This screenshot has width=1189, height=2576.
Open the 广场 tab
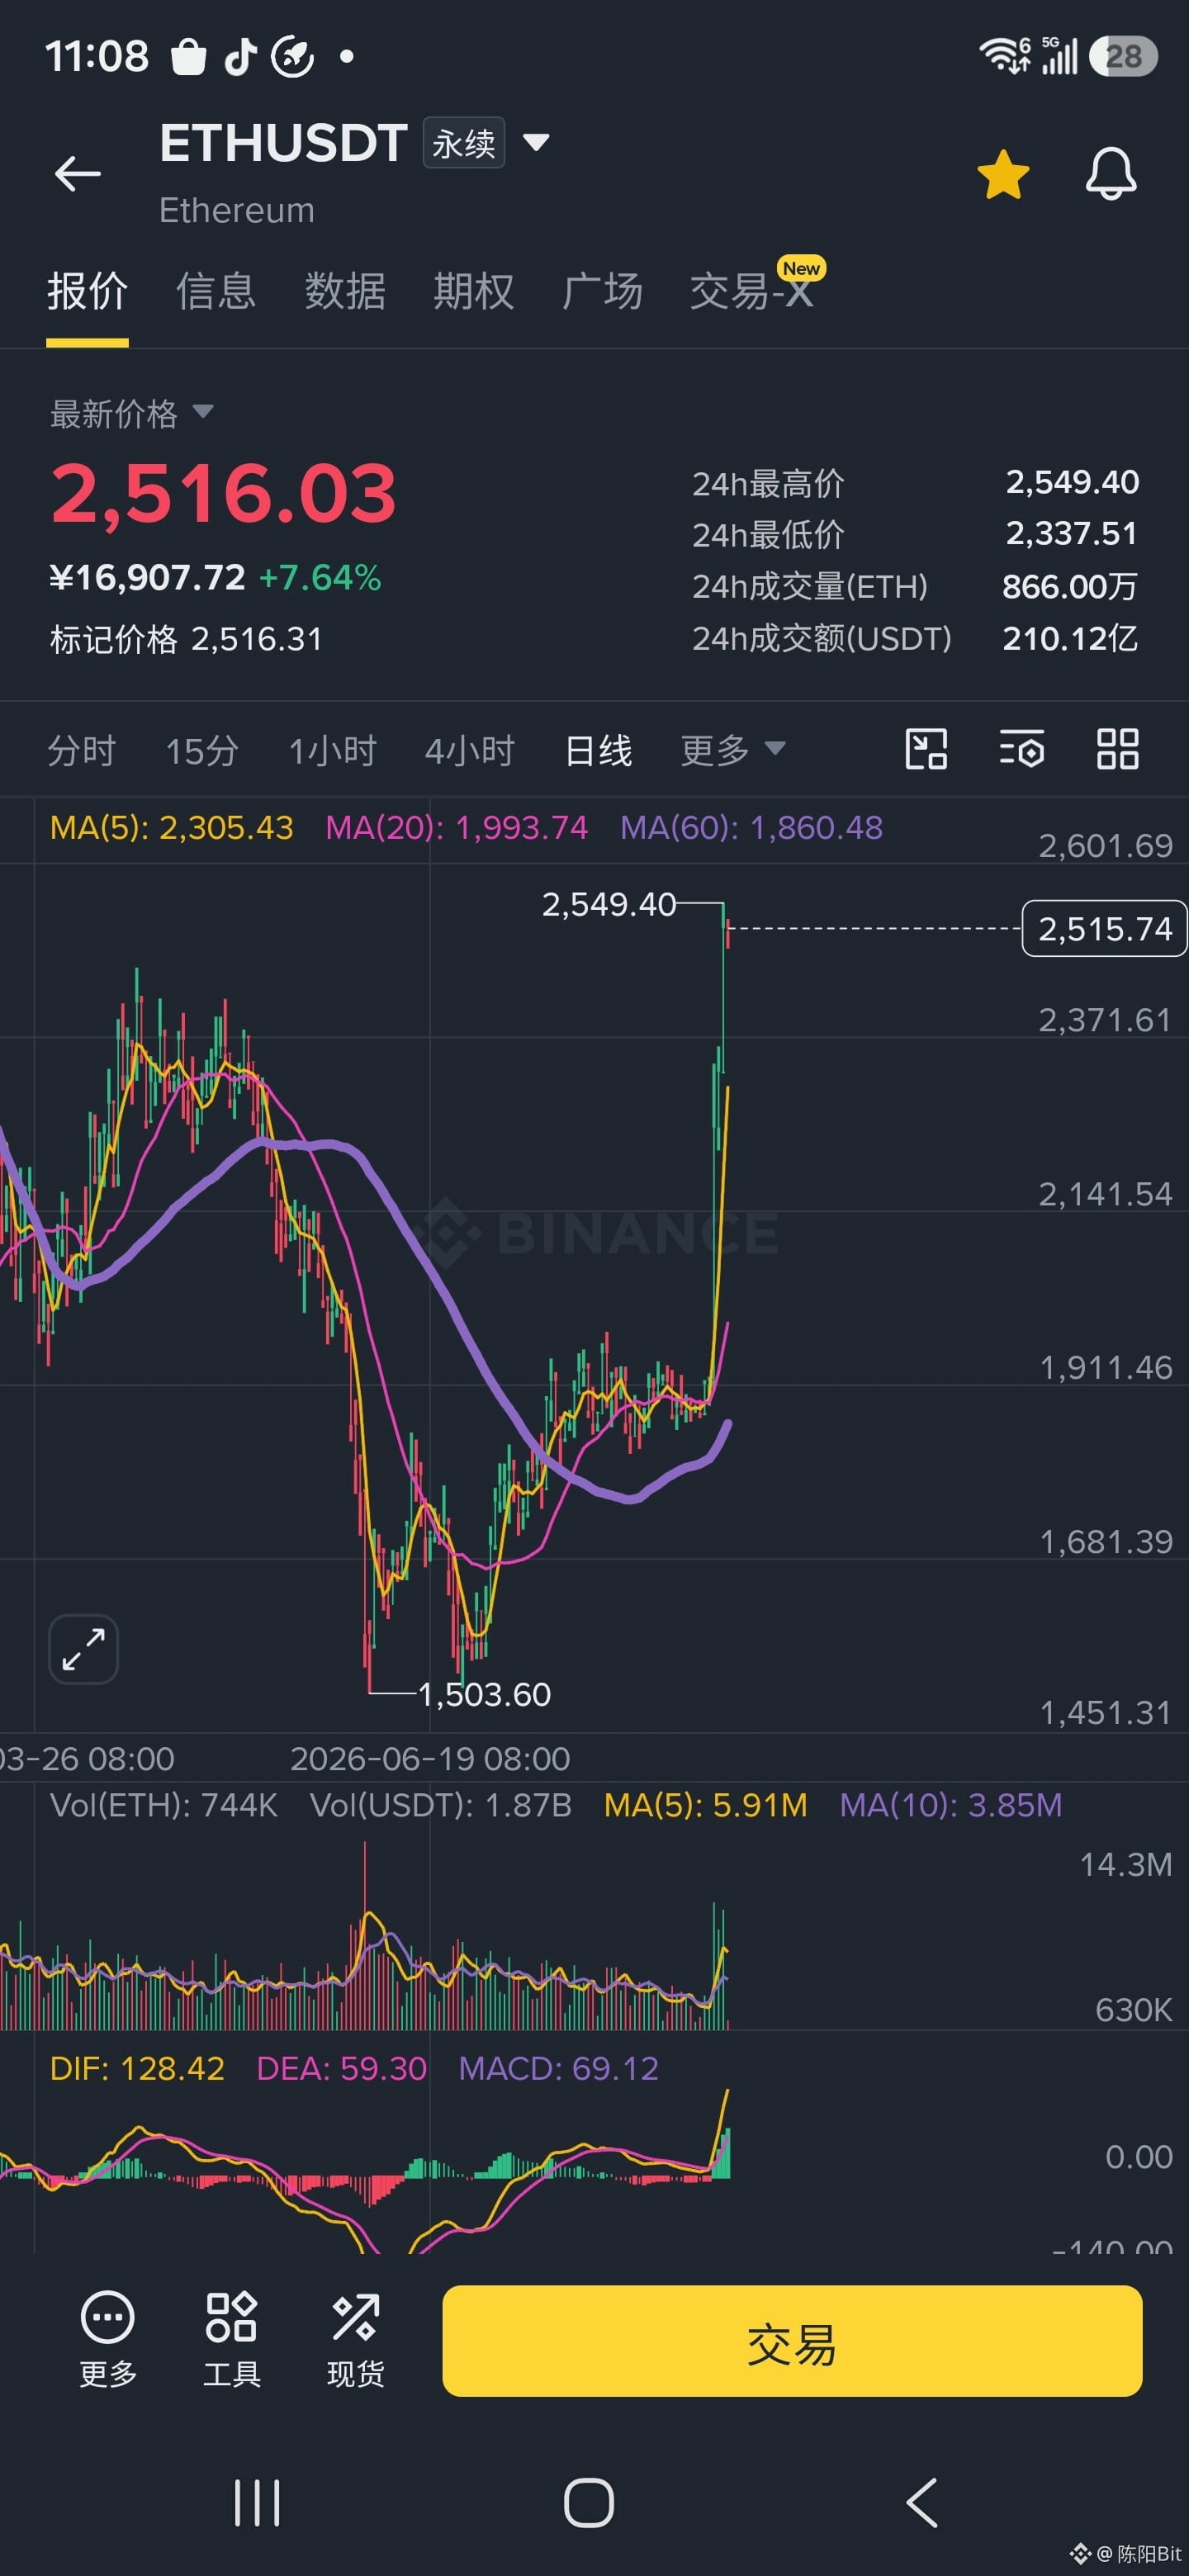point(602,291)
